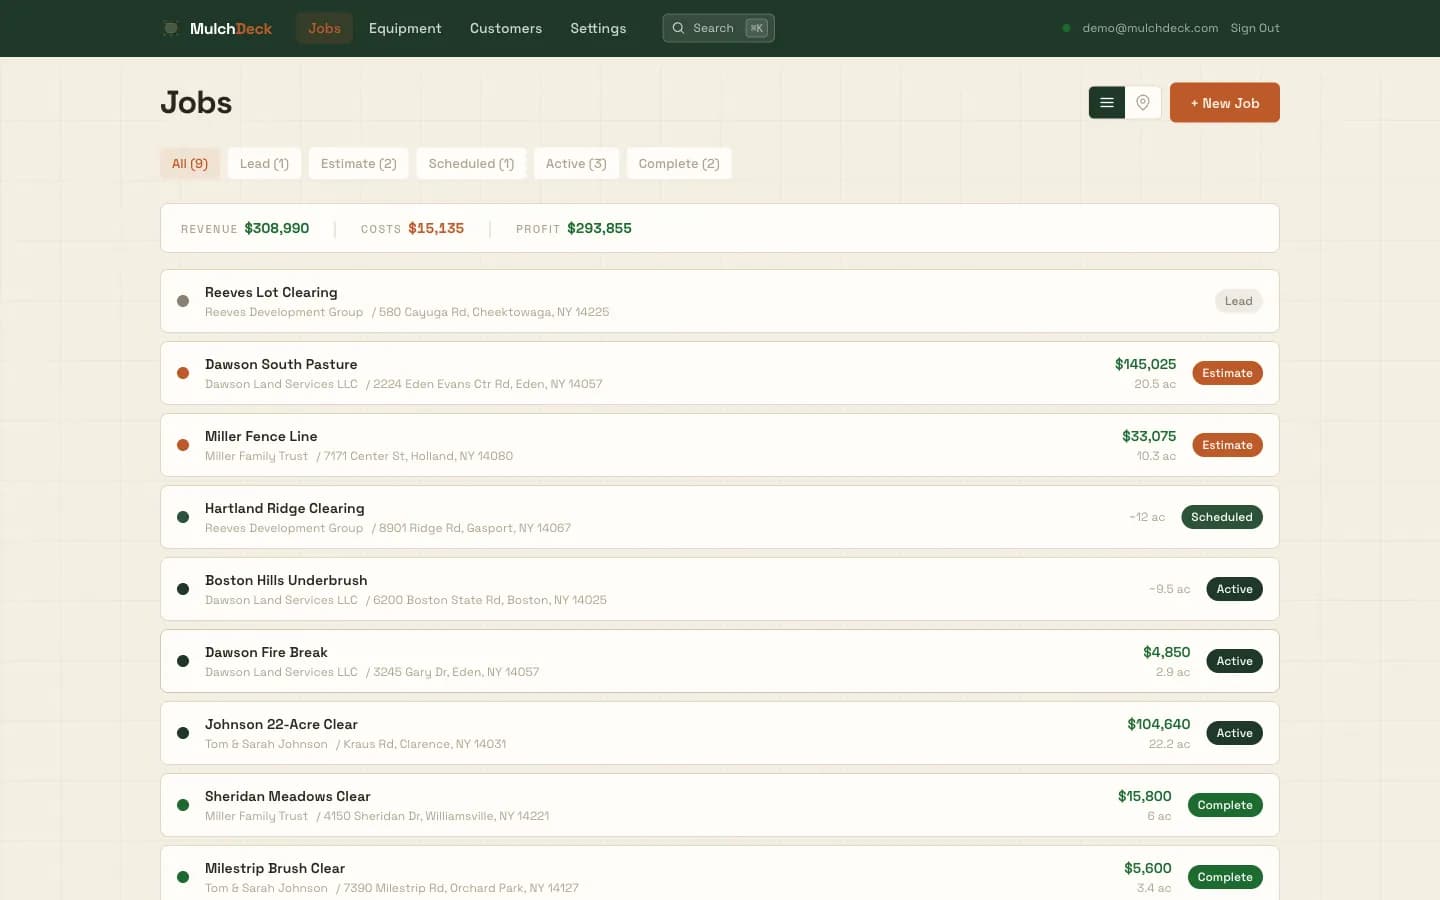Viewport: 1440px width, 900px height.
Task: Click status dot of Reeves Lot Clearing
Action: click(x=183, y=301)
